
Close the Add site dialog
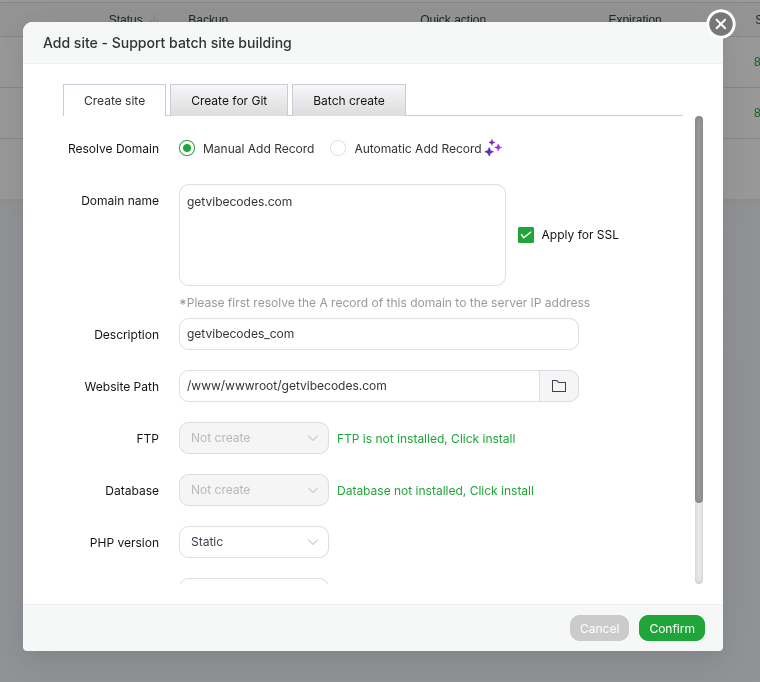point(721,24)
